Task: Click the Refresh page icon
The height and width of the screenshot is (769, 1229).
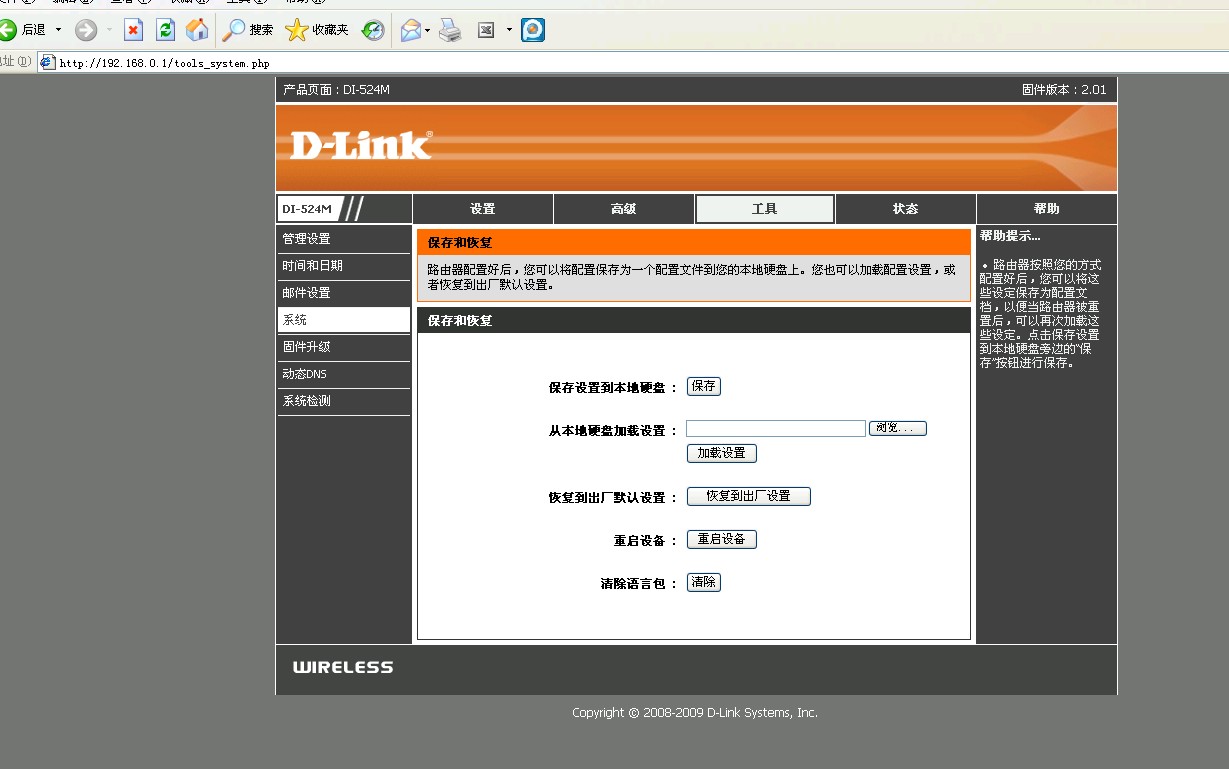Action: point(165,30)
